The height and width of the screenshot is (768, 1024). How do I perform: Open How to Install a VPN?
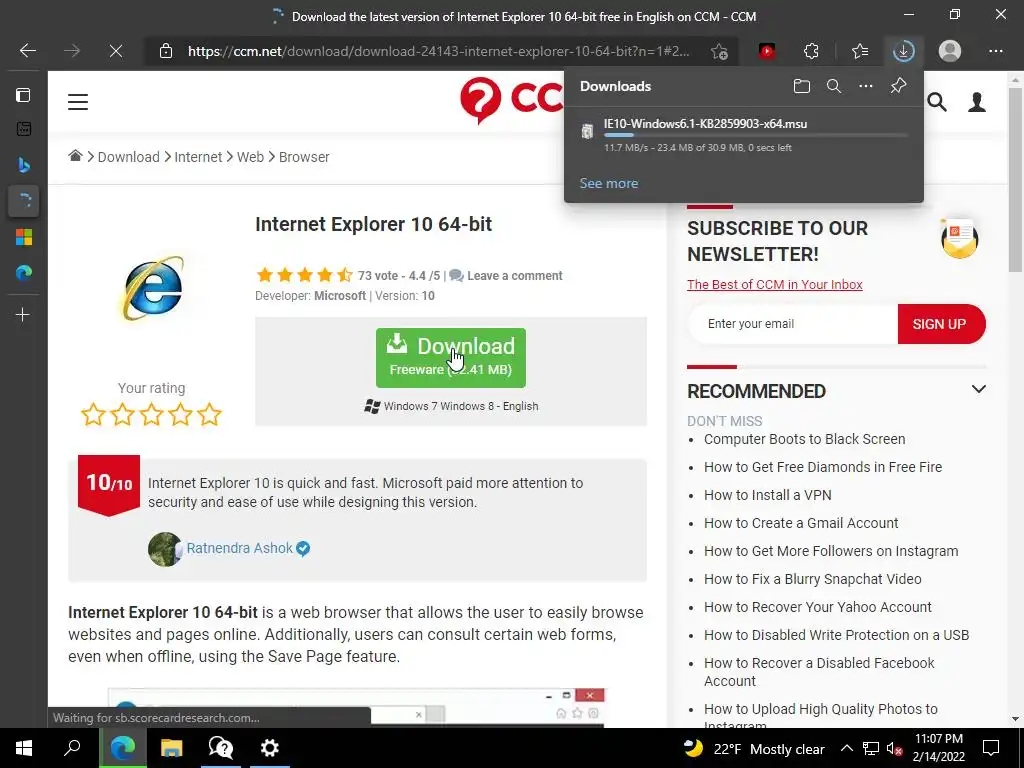click(767, 495)
